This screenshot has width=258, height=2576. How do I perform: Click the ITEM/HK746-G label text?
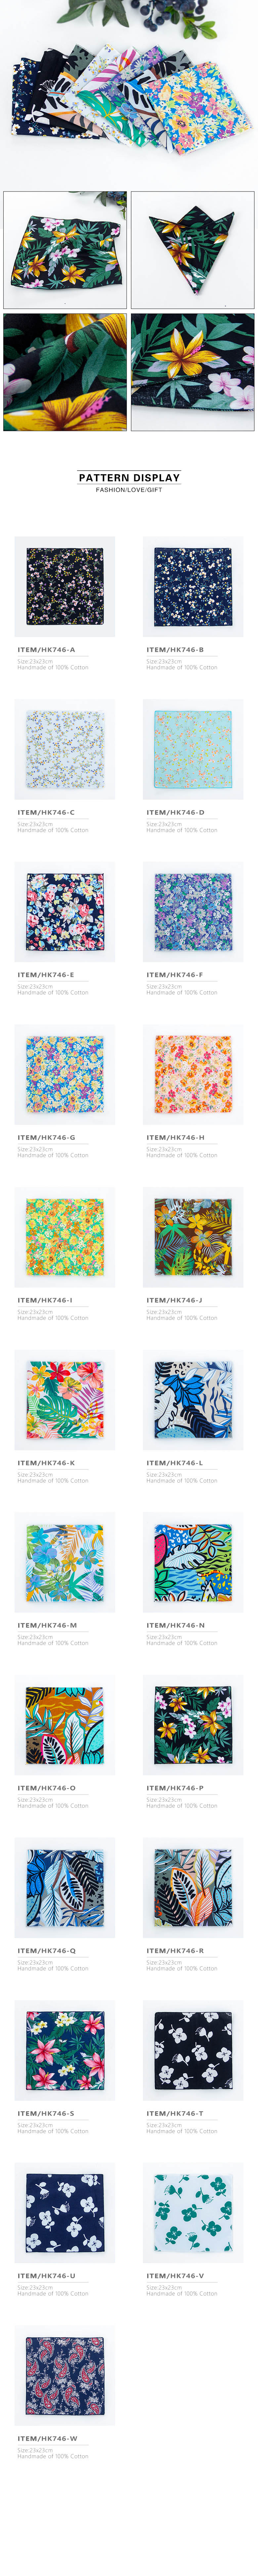point(46,1137)
